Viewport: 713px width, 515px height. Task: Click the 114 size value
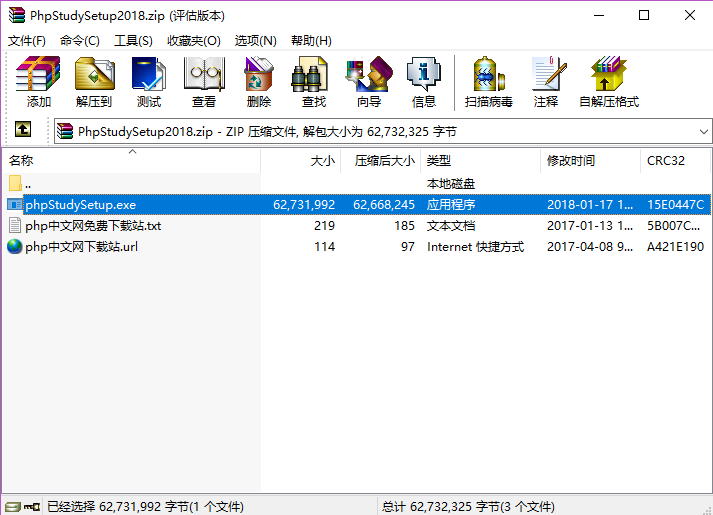pos(324,247)
